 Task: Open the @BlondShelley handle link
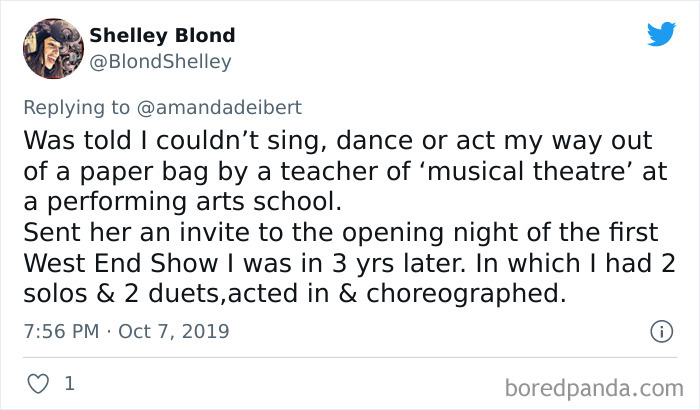click(160, 62)
